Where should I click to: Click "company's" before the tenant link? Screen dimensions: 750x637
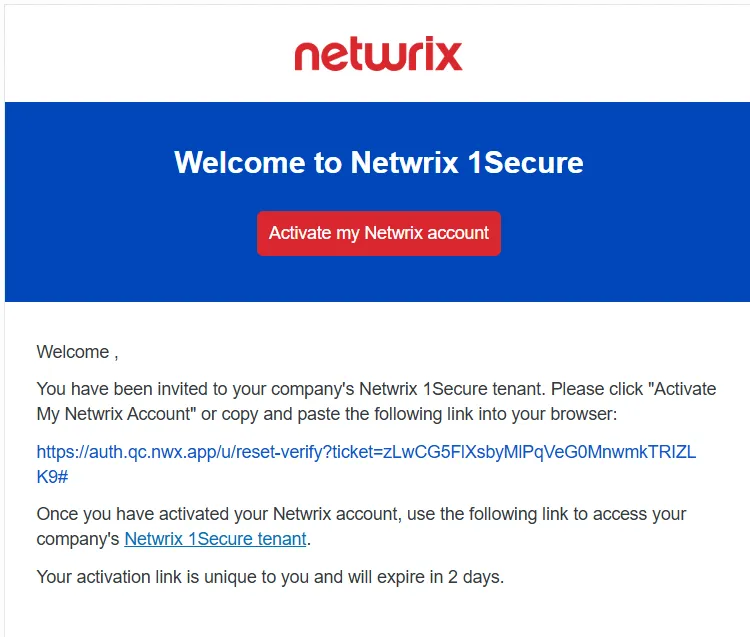pos(77,539)
